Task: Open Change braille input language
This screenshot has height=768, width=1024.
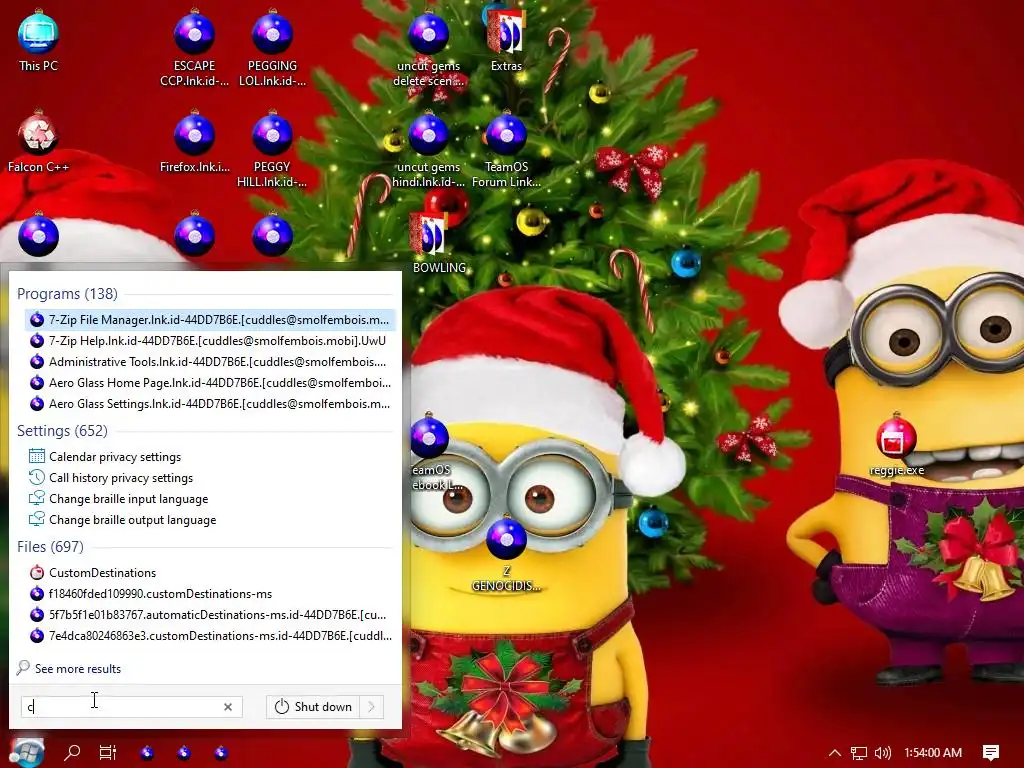Action: click(x=210, y=499)
